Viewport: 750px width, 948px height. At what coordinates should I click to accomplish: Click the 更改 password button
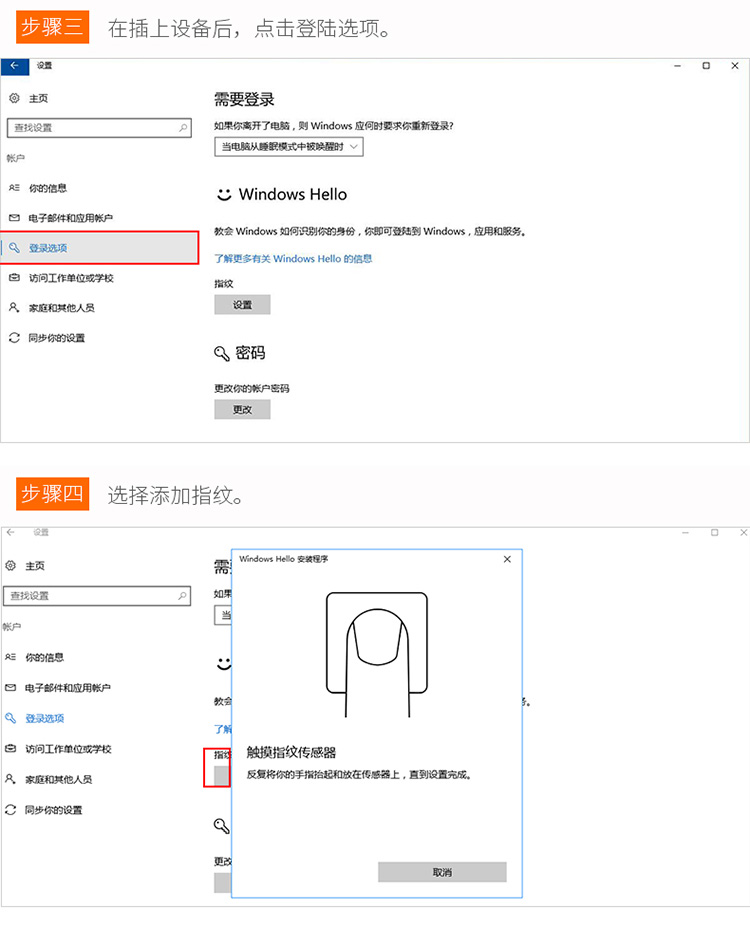pos(242,409)
